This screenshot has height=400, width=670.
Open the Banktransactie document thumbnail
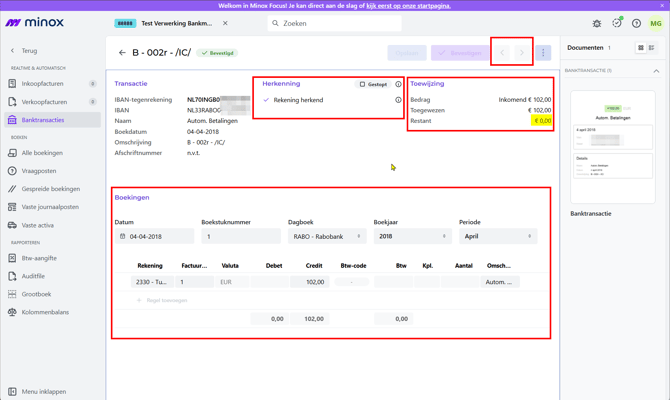613,147
